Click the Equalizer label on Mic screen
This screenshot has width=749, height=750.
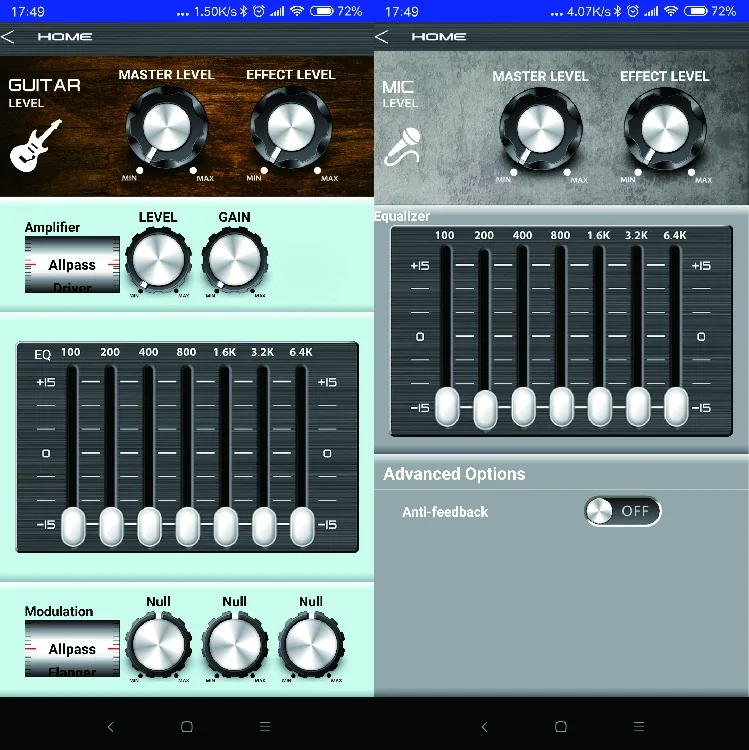[402, 216]
